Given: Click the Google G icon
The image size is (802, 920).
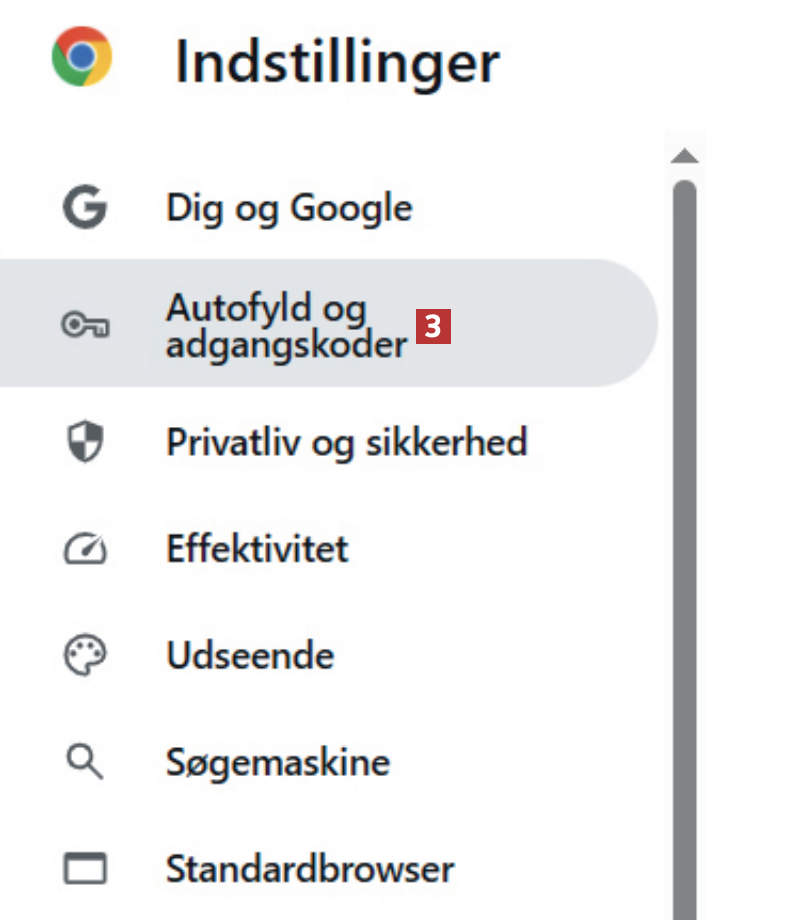Looking at the screenshot, I should point(85,209).
